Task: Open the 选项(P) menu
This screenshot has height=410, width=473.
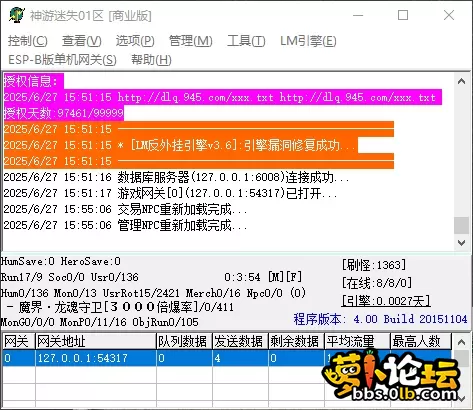Action: tap(135, 41)
